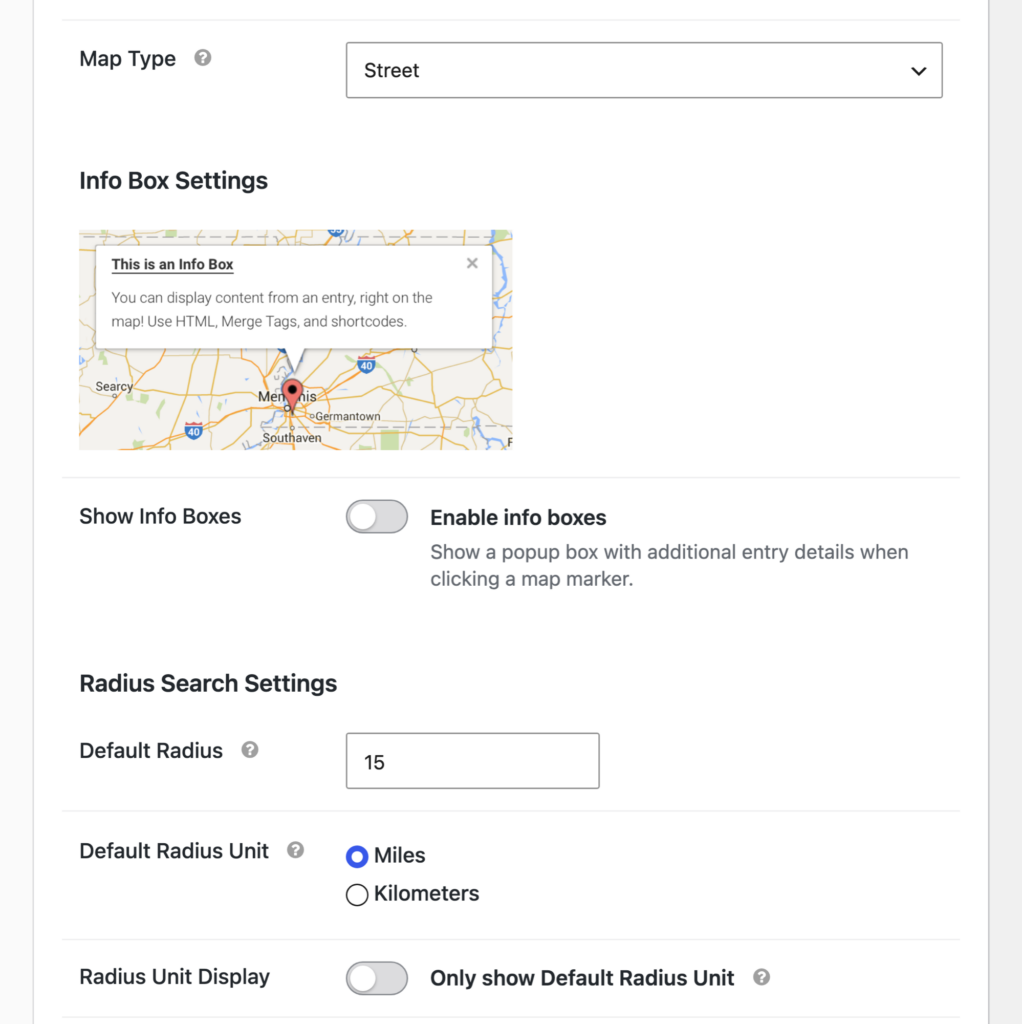Click the 'Radius Unit Display' setting label

(175, 977)
